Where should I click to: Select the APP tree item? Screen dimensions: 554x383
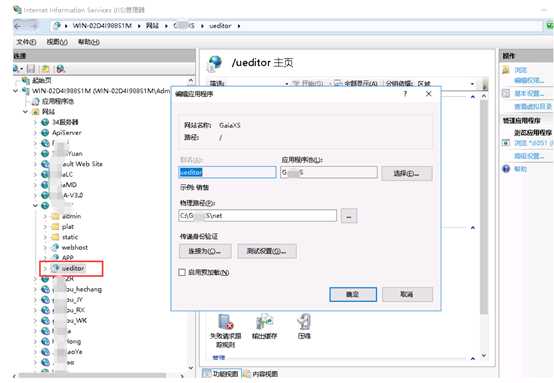(67, 258)
